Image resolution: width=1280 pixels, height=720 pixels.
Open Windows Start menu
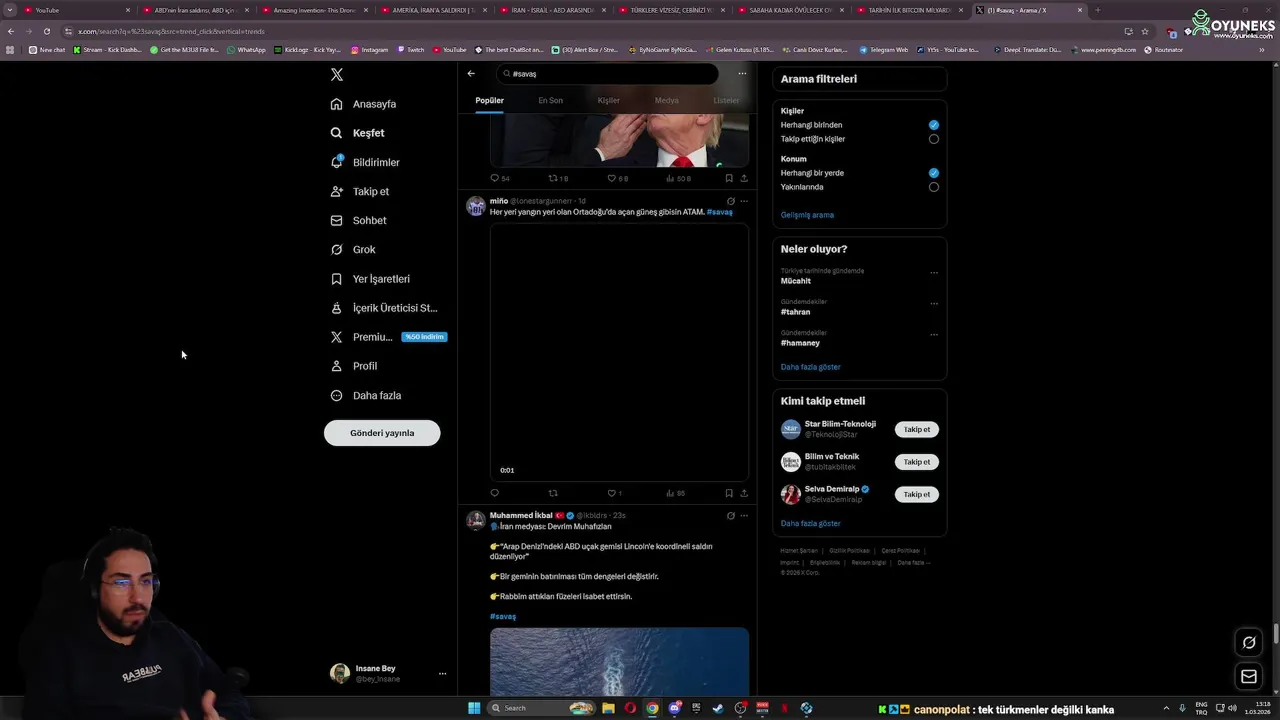coord(474,708)
